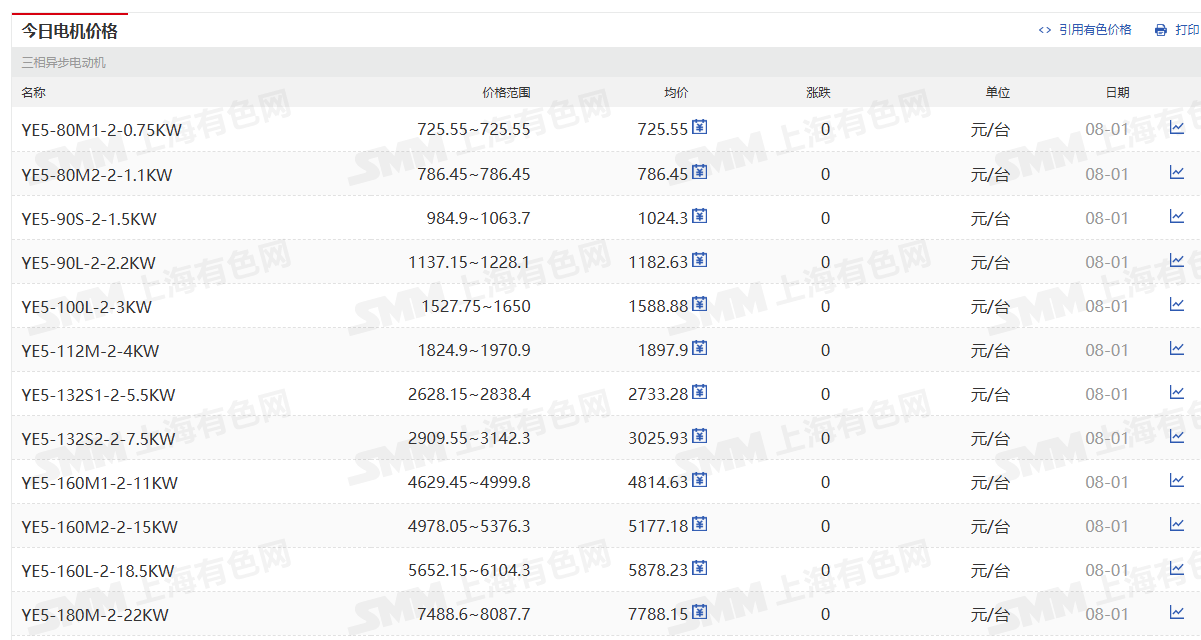Image resolution: width=1201 pixels, height=640 pixels.
Task: Open the YE5-90L-2-2.2KW product name
Action: [89, 263]
